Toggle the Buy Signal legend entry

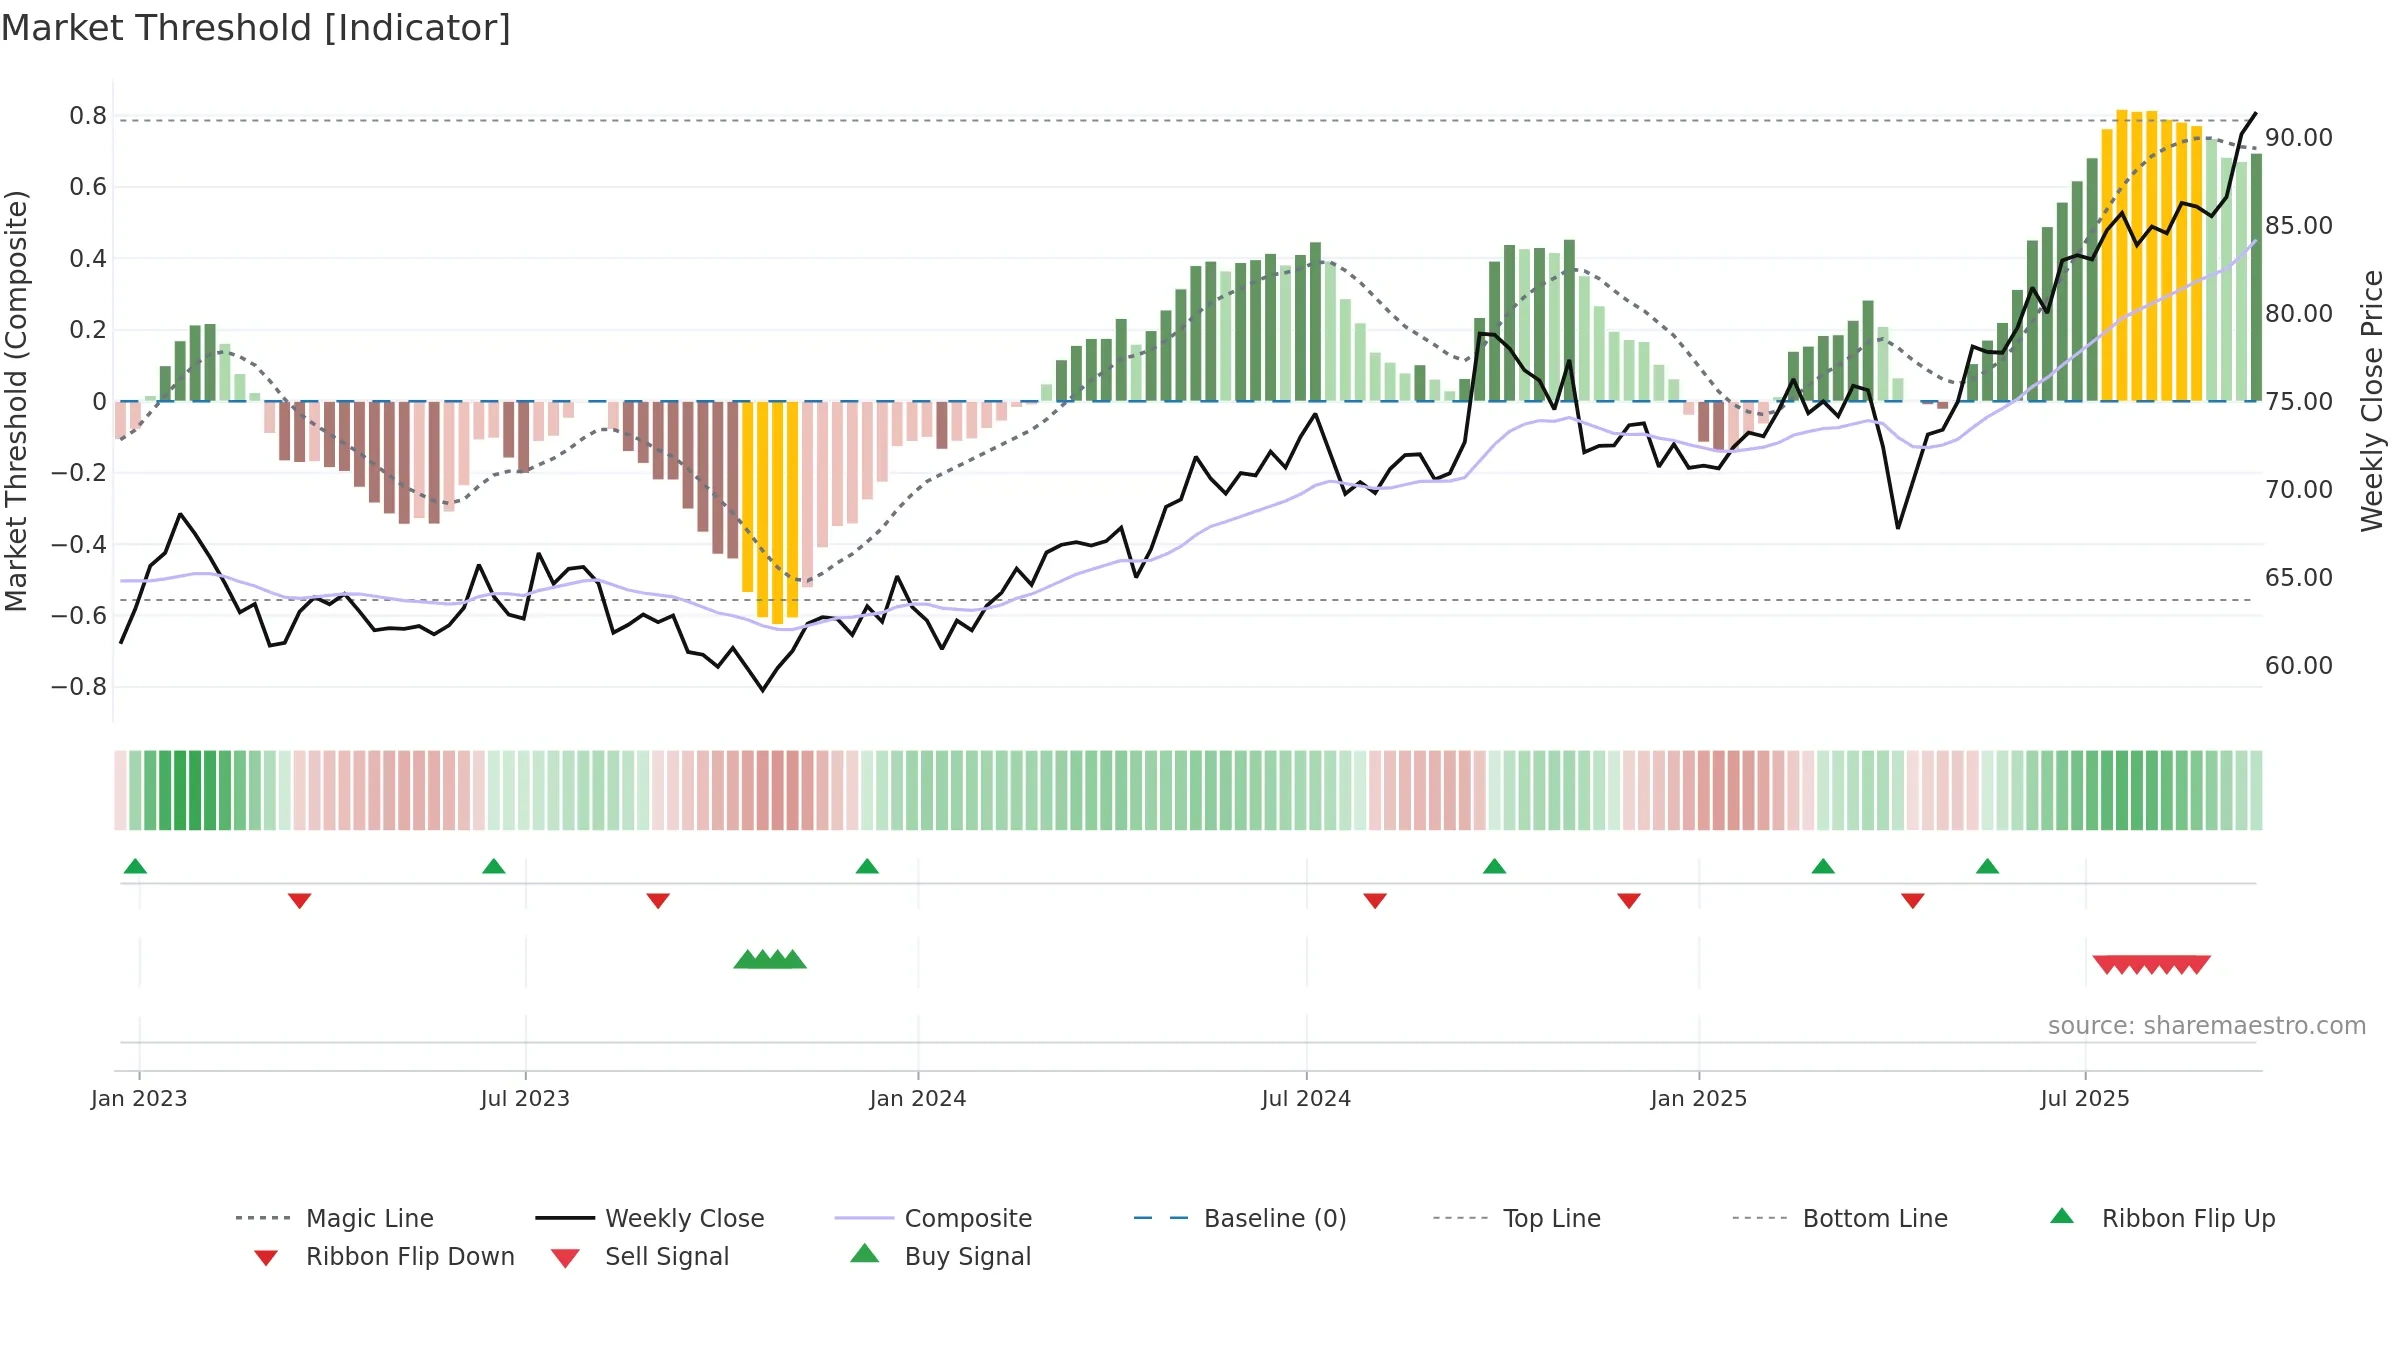(940, 1257)
